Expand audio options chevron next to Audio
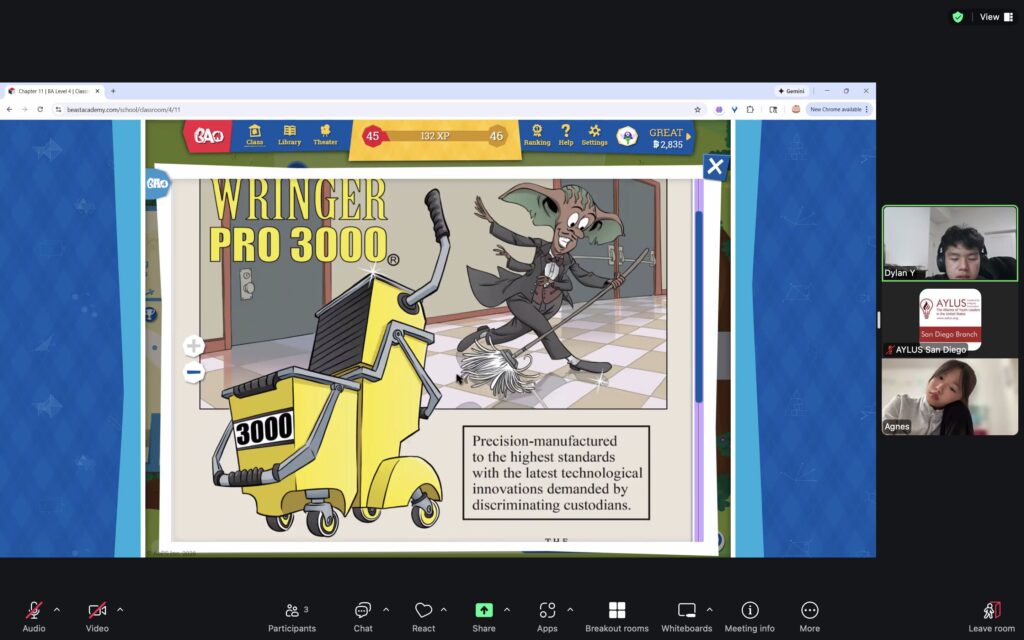 pos(57,609)
